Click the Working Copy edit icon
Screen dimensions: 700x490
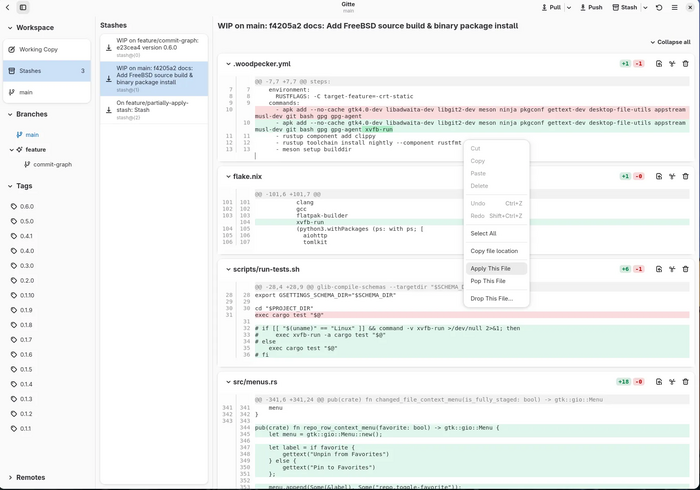pos(12,50)
